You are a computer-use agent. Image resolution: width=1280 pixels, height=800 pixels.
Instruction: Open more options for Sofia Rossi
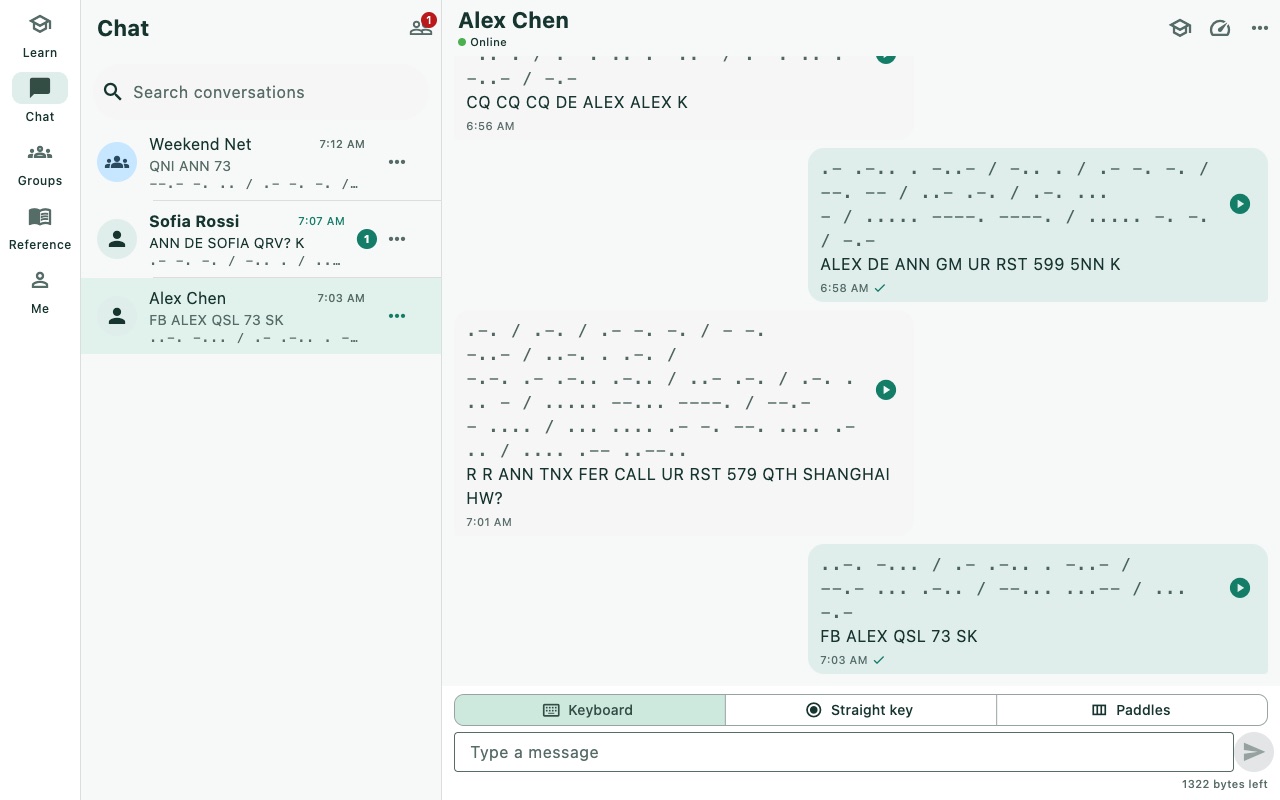coord(397,239)
